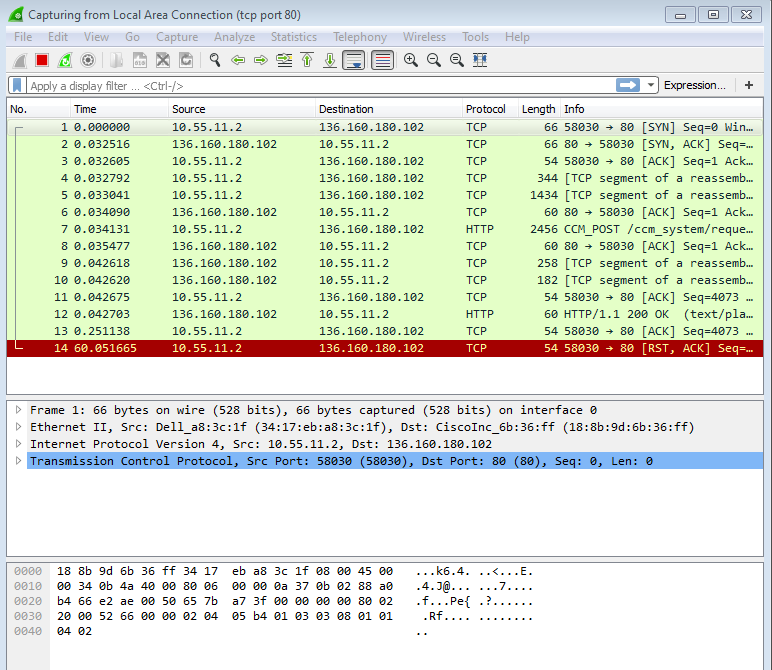The height and width of the screenshot is (670, 772).
Task: Open the display filter history dropdown
Action: pos(650,85)
